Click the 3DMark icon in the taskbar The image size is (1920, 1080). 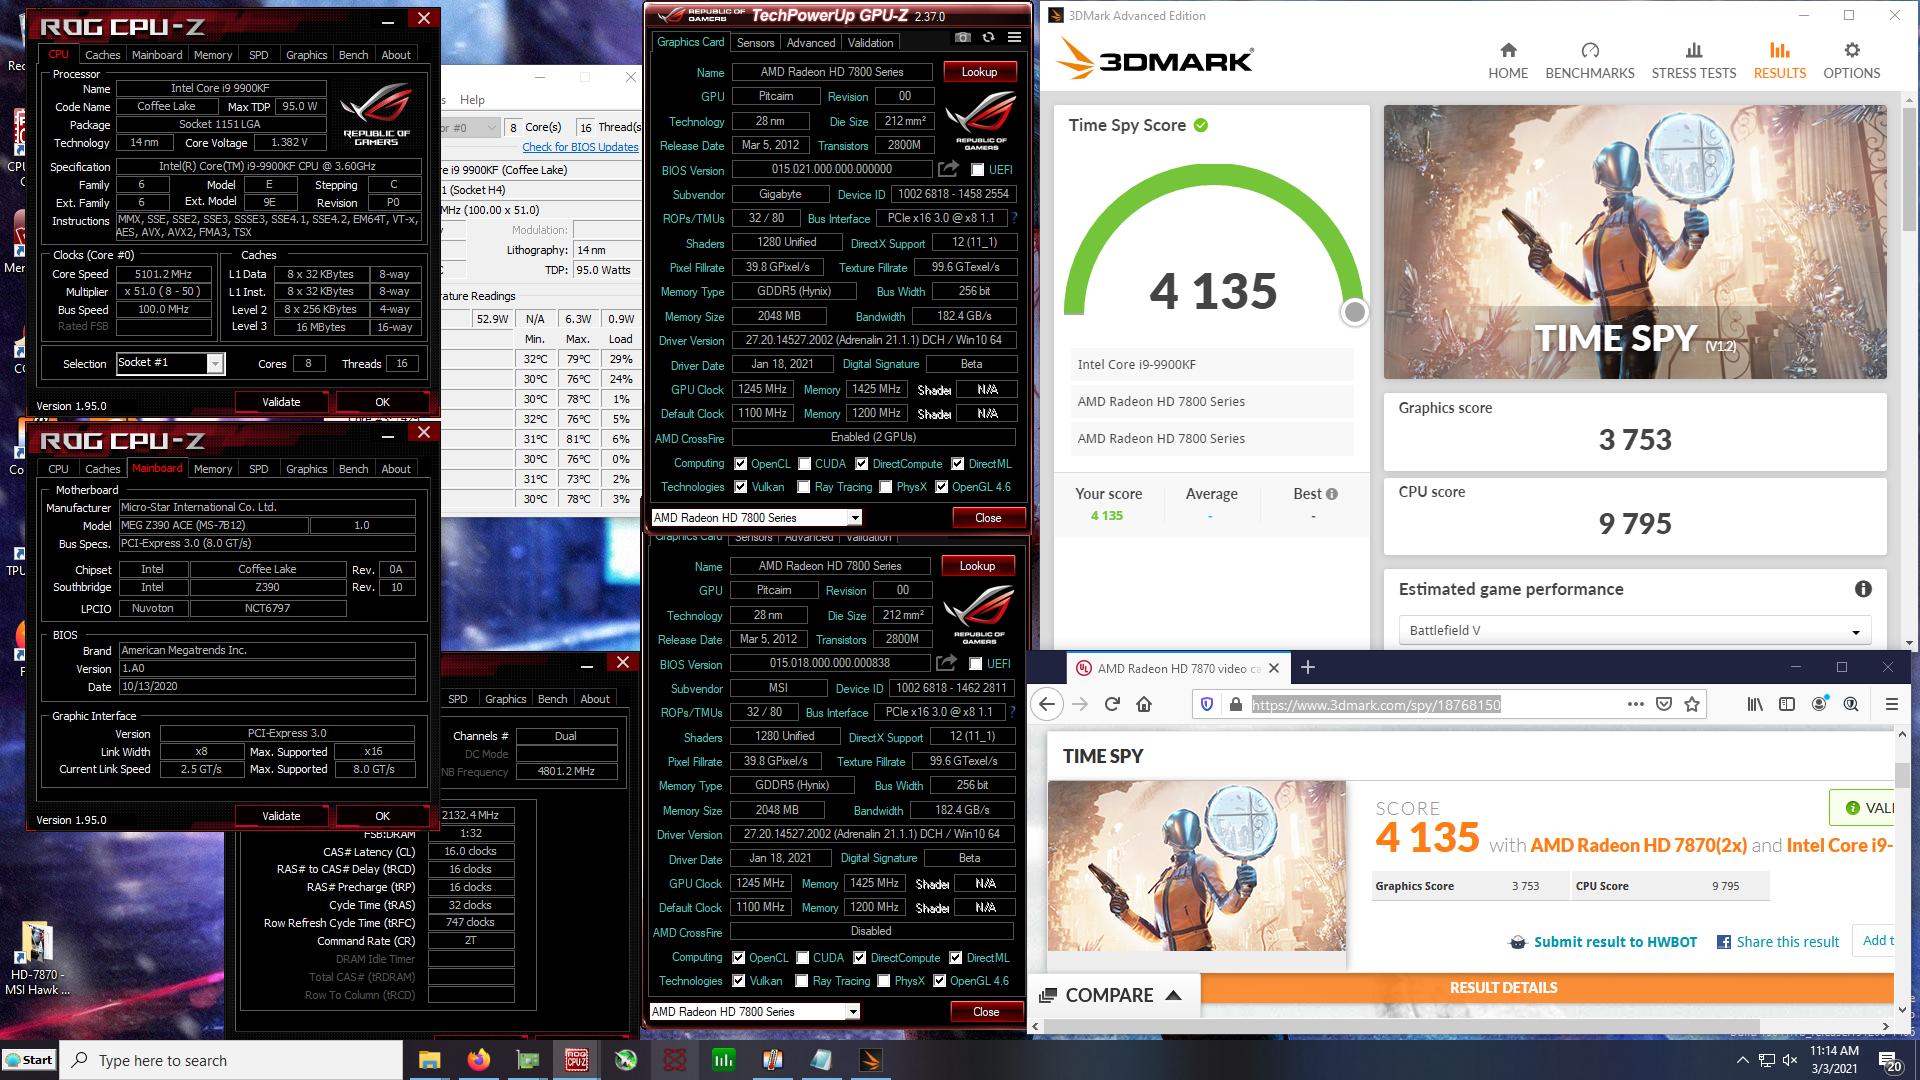click(871, 1060)
